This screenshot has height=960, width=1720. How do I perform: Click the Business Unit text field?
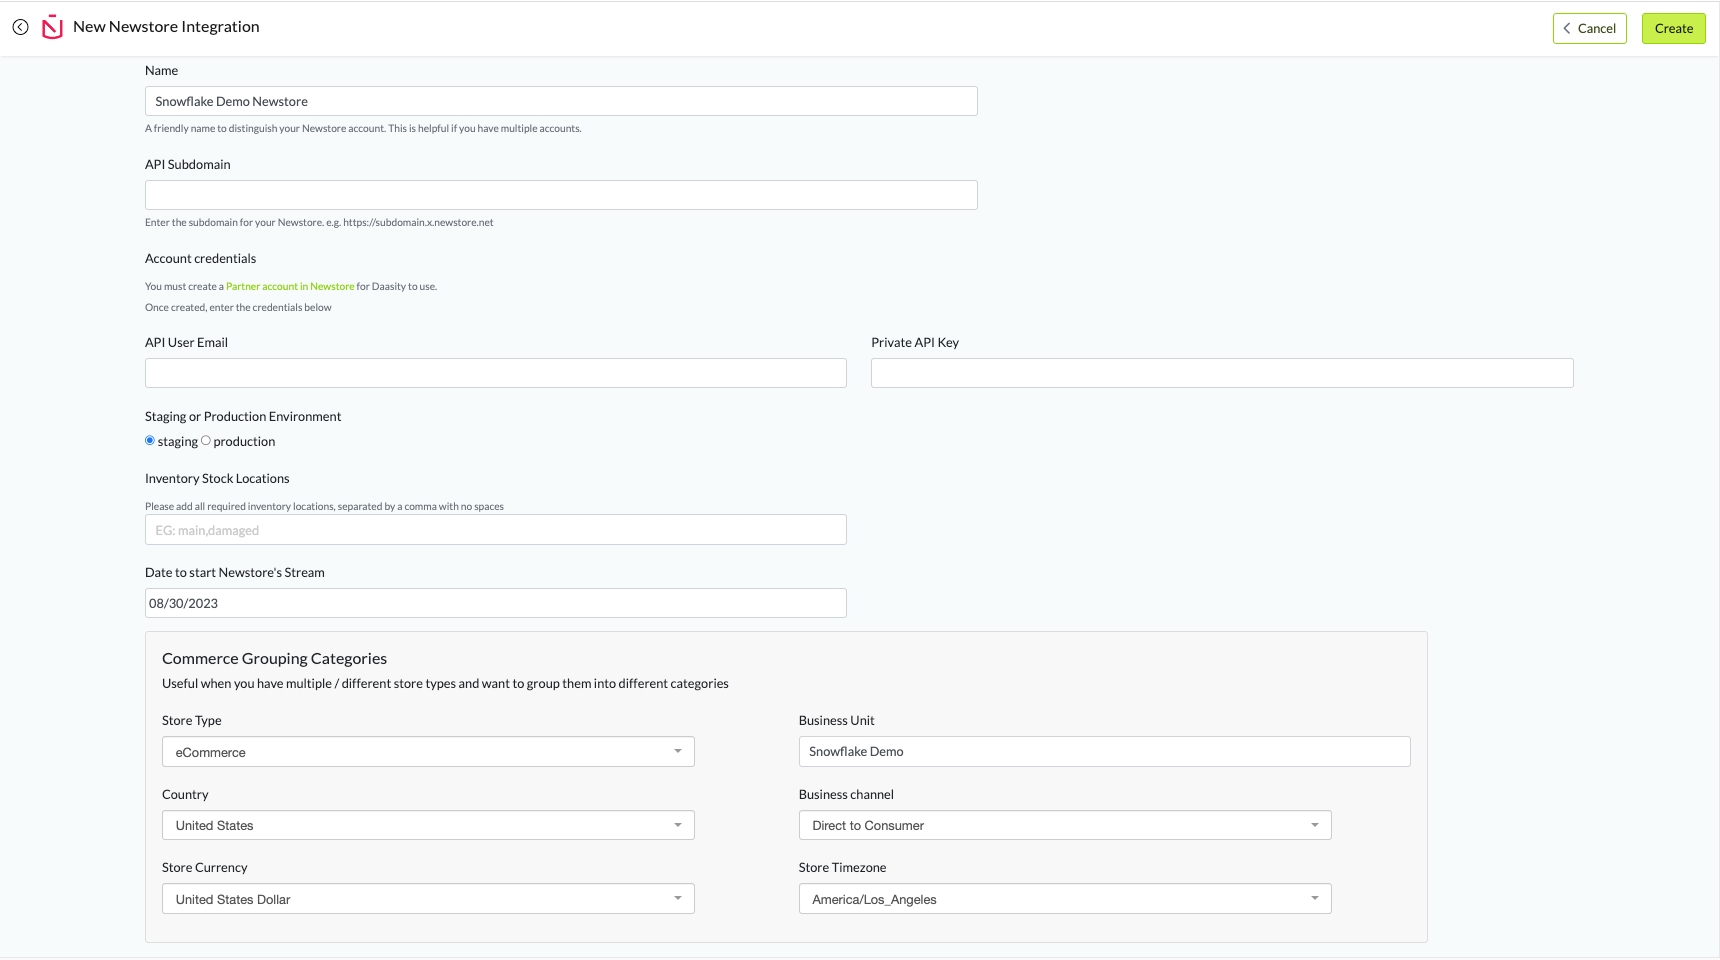click(1104, 752)
